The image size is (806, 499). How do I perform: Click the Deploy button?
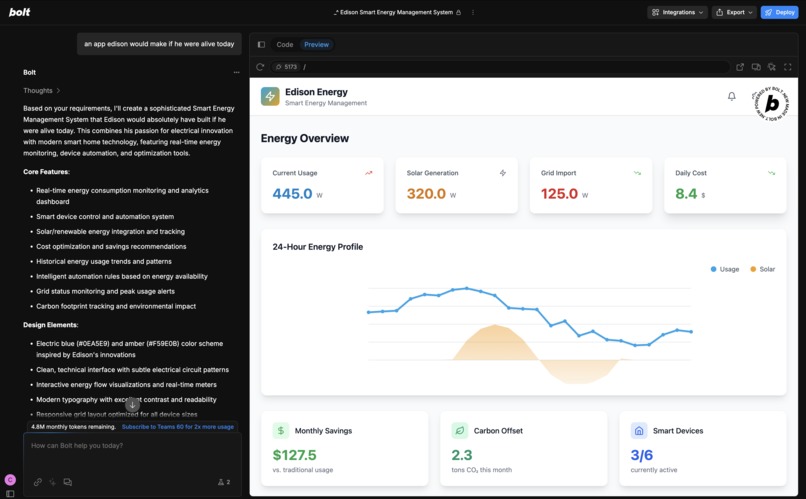[x=779, y=12]
